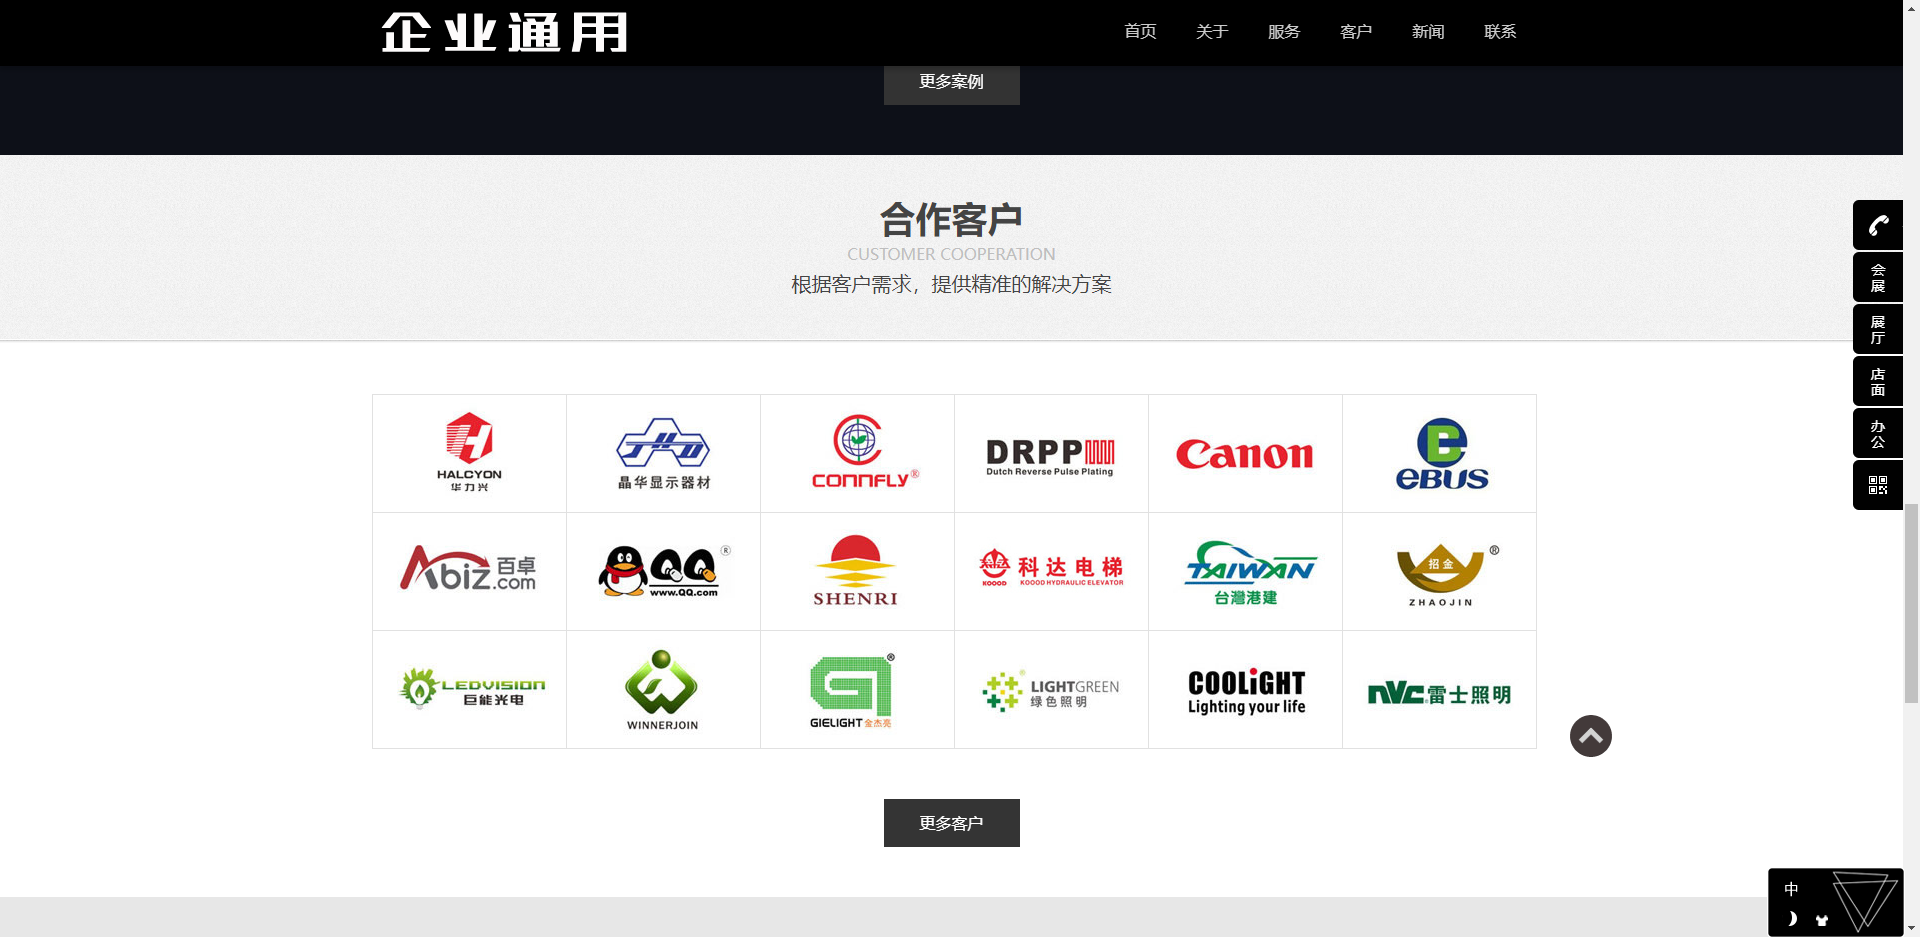Image resolution: width=1920 pixels, height=937 pixels.
Task: Open the 新闻 navigation item
Action: (x=1428, y=32)
